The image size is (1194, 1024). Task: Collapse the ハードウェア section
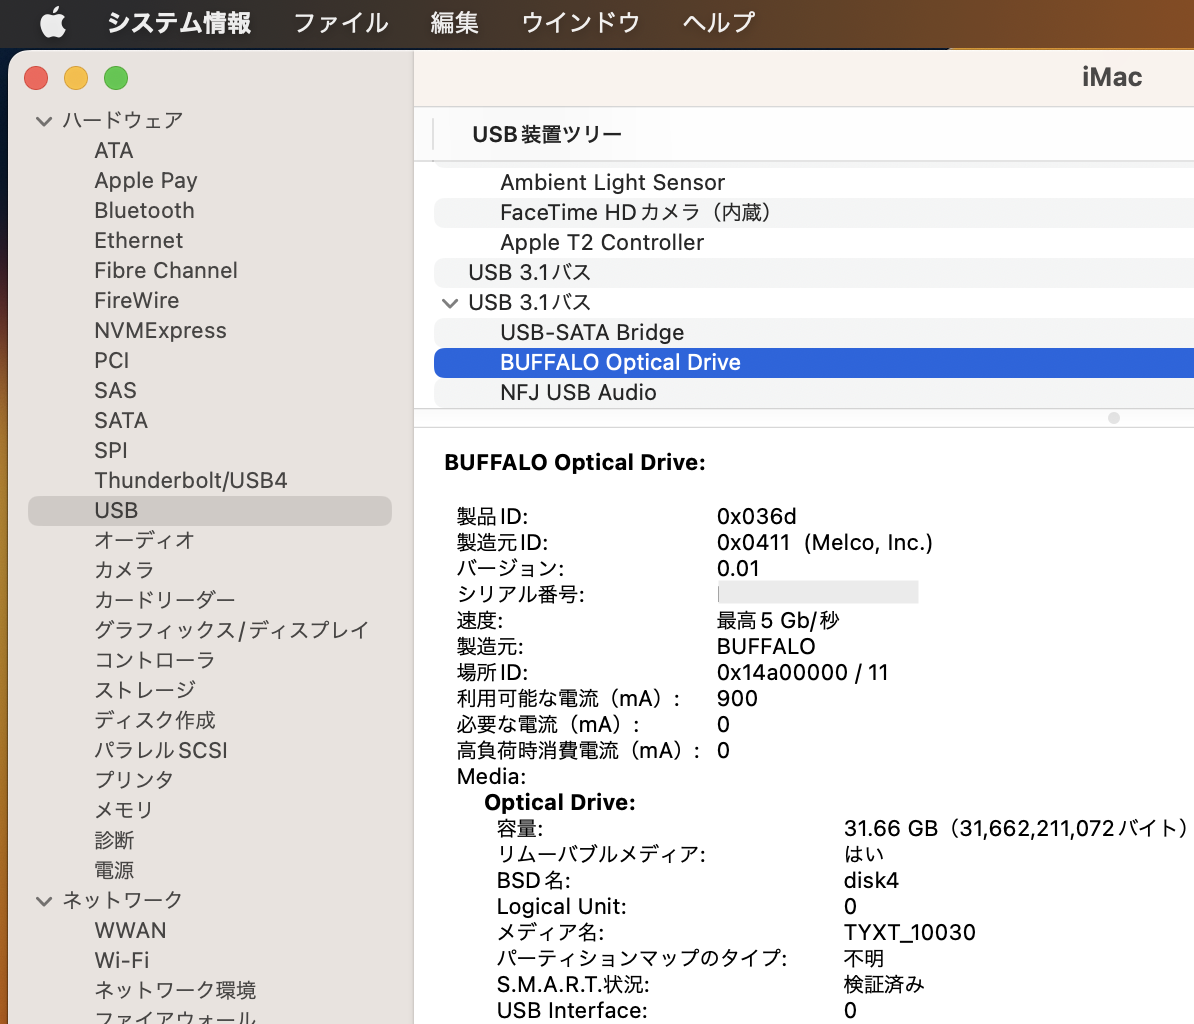point(43,121)
